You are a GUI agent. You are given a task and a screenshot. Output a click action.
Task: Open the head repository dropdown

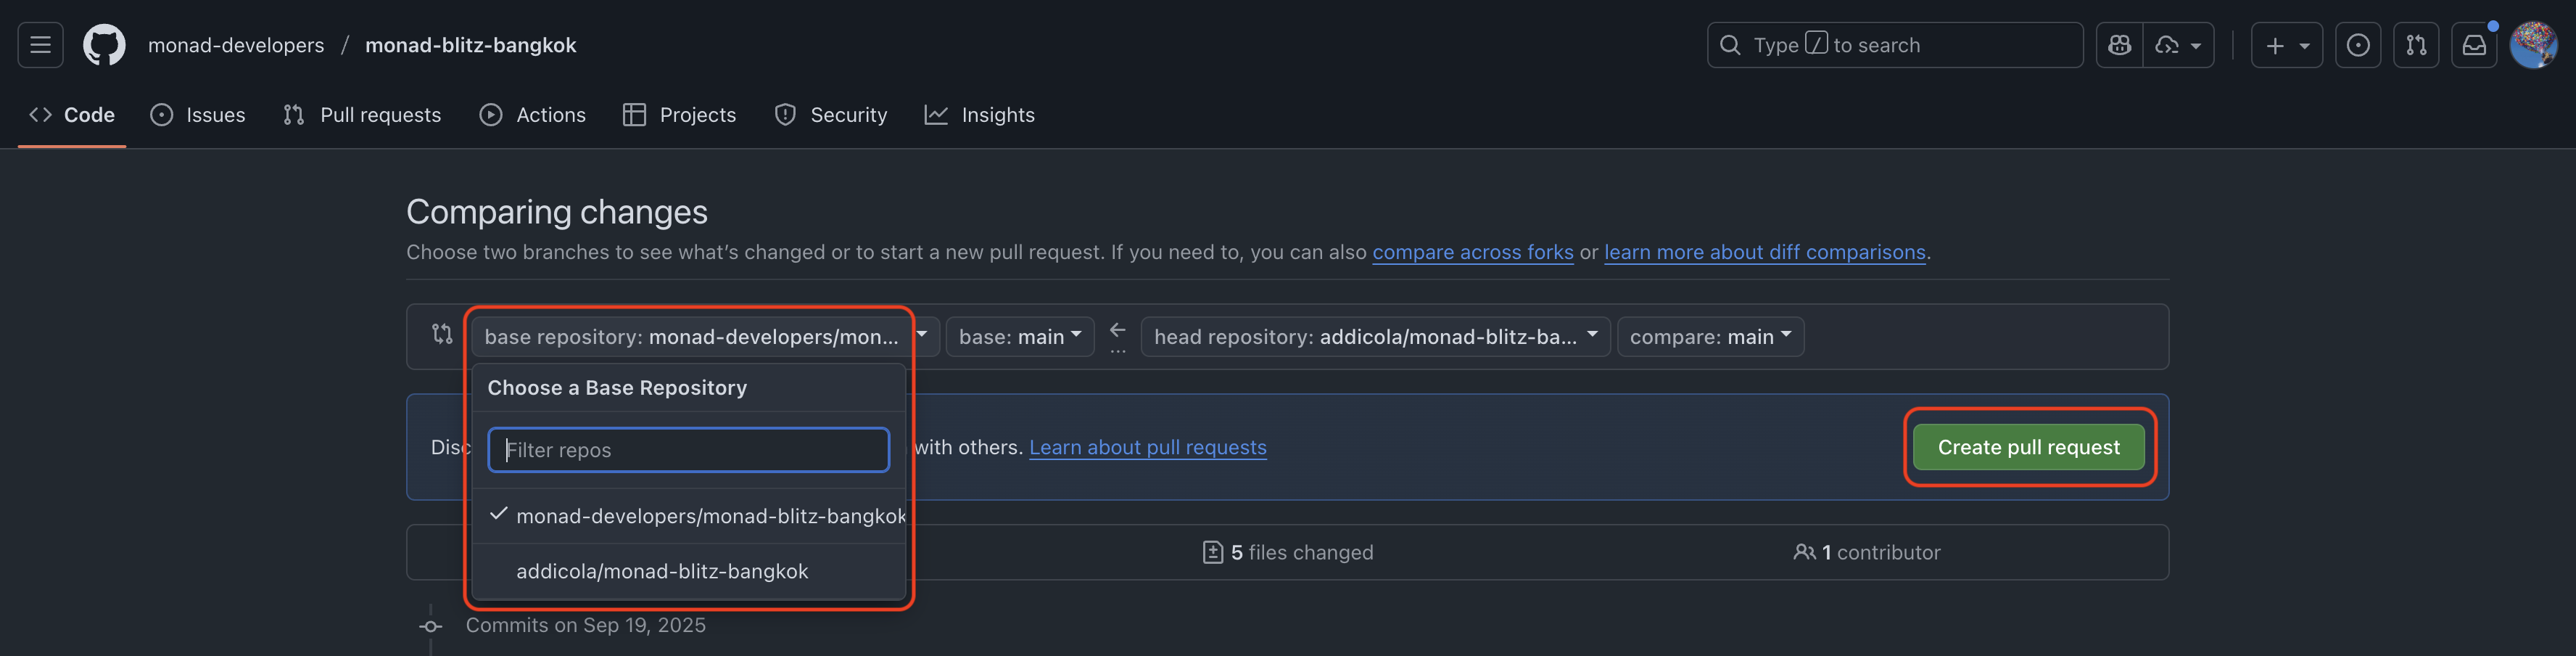(x=1375, y=337)
